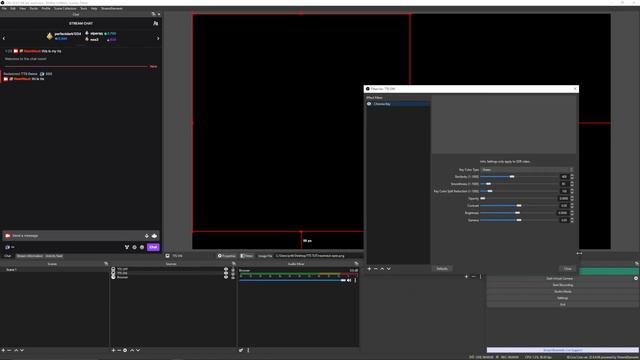This screenshot has width=640, height=360.
Task: Open the Virtual Camera settings gear icon
Action: pyautogui.click(x=636, y=278)
